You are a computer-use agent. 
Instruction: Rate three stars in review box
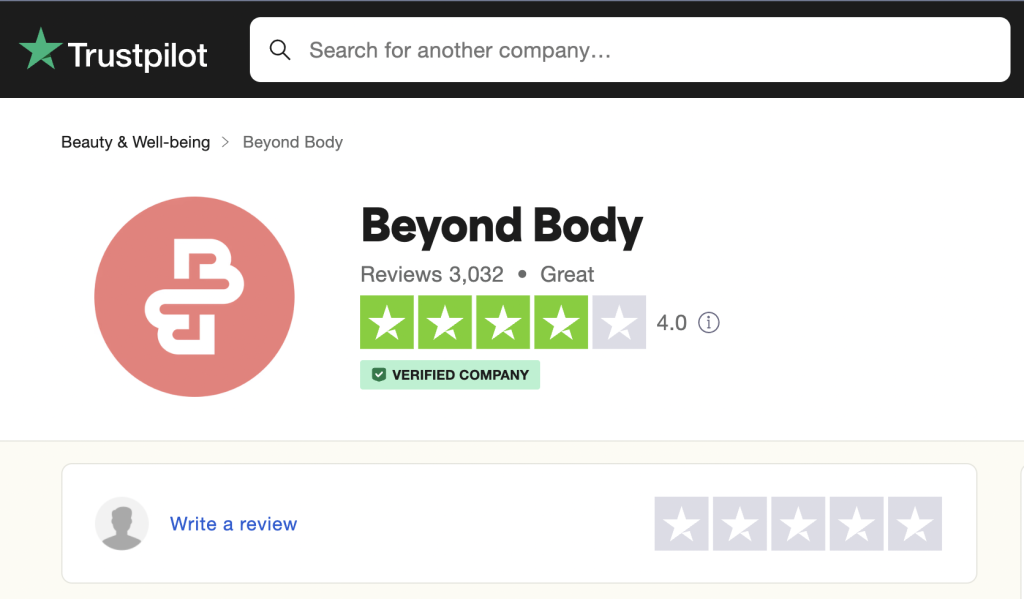point(798,524)
